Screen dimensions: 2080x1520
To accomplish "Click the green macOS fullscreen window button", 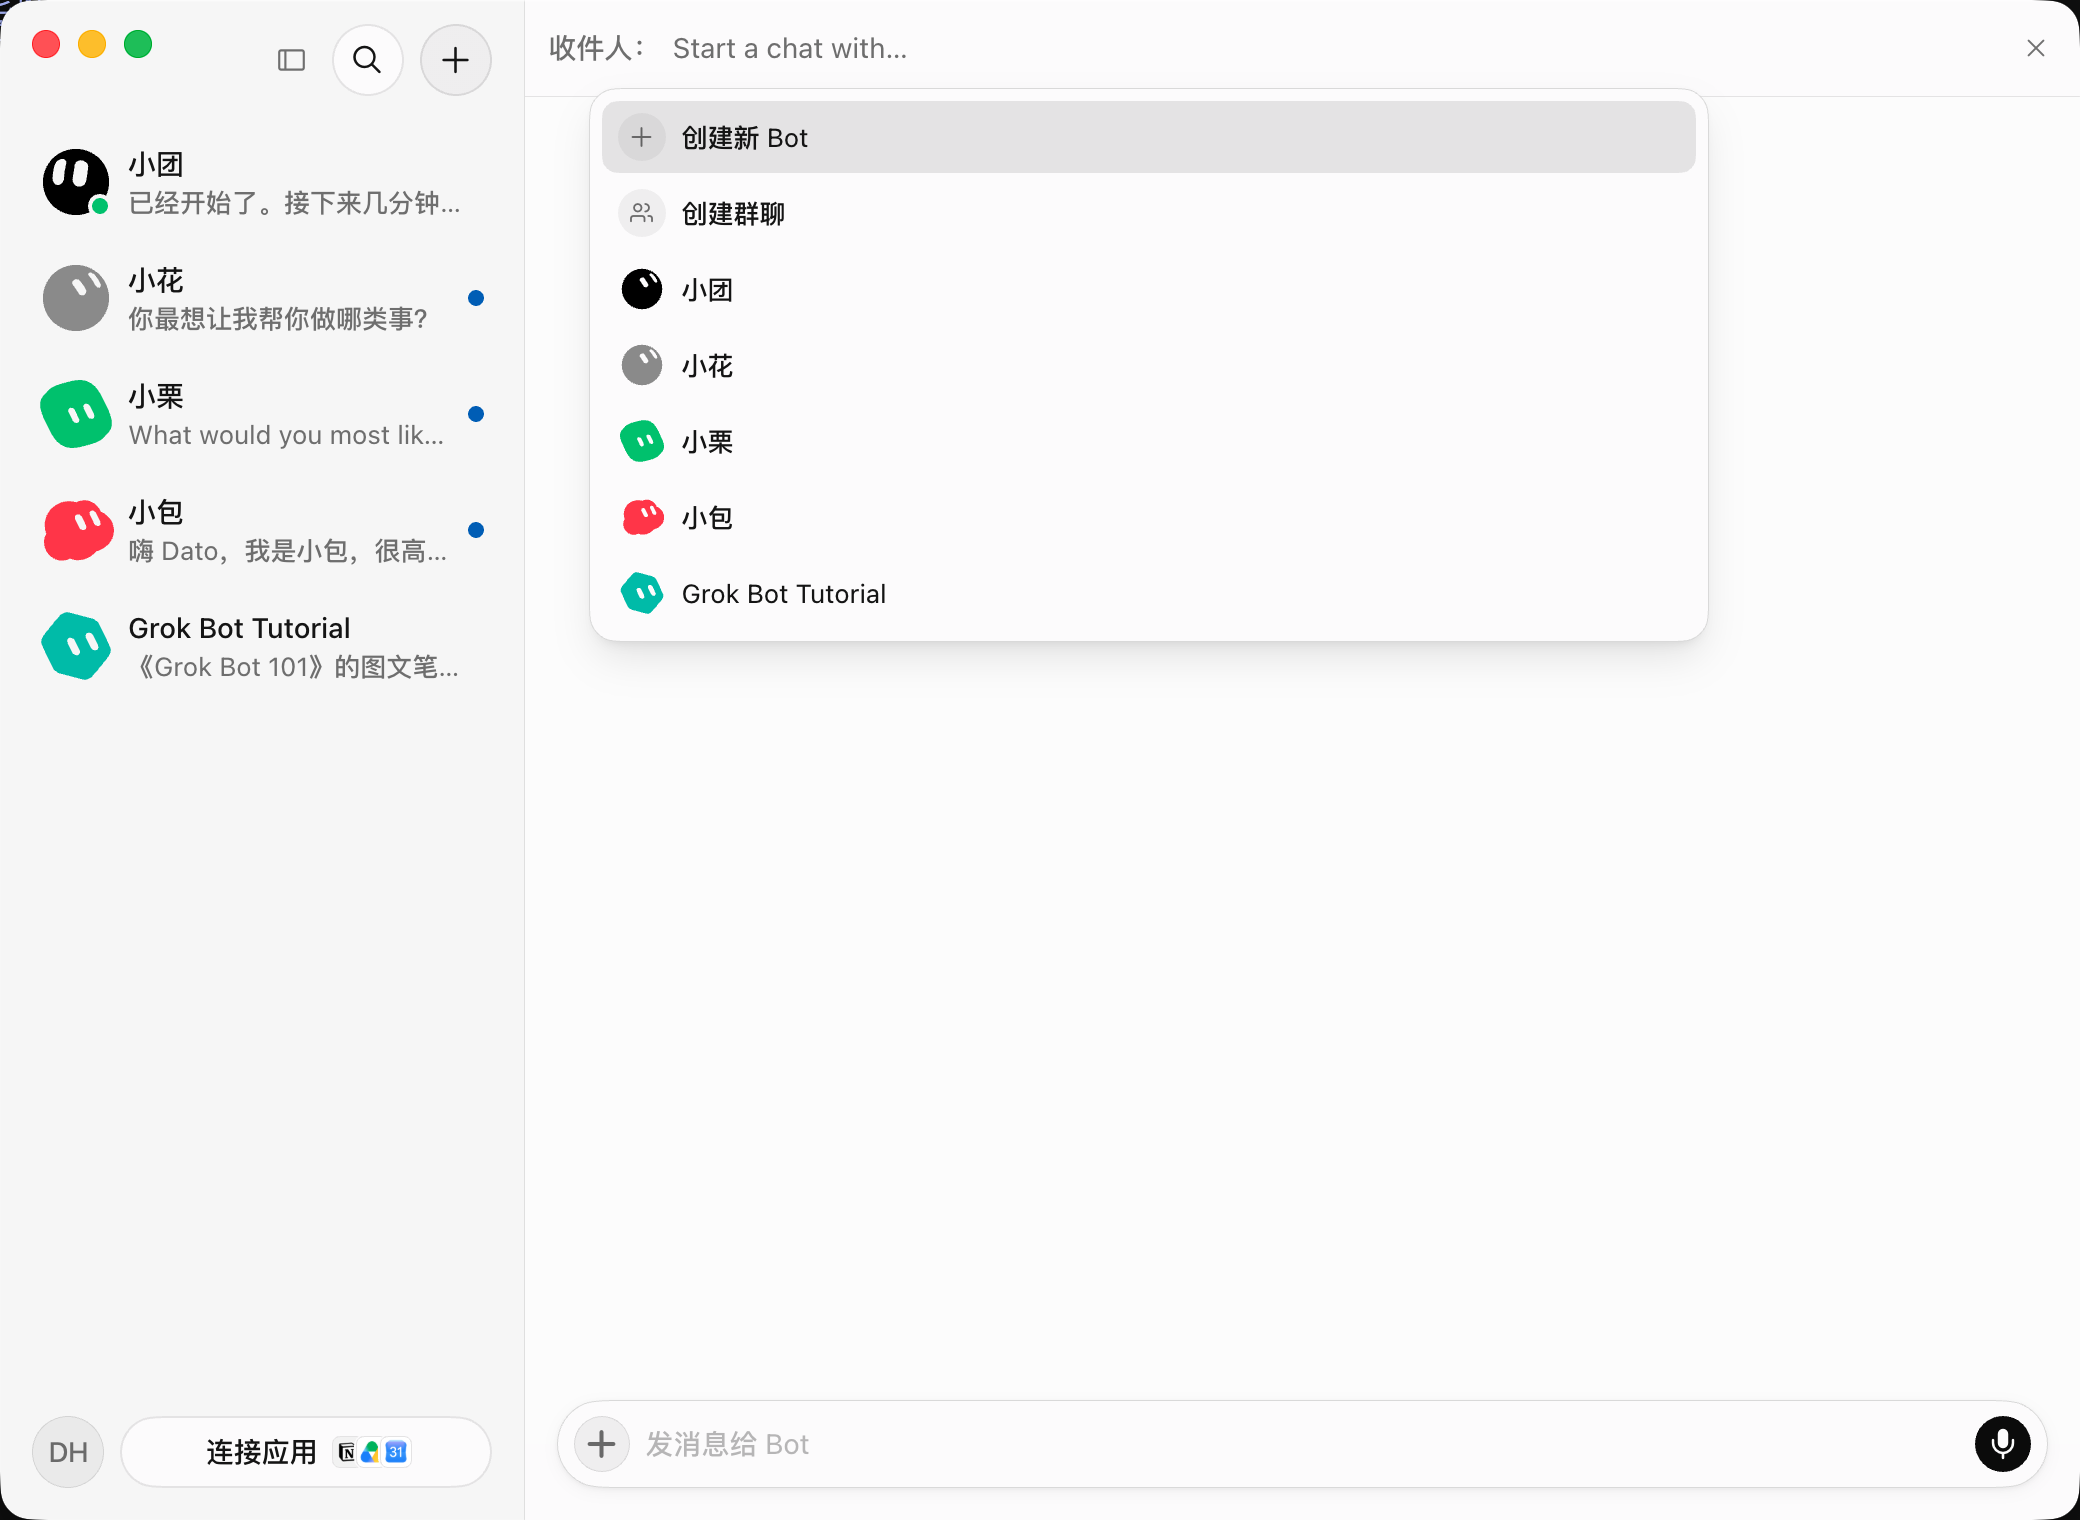I will point(138,44).
